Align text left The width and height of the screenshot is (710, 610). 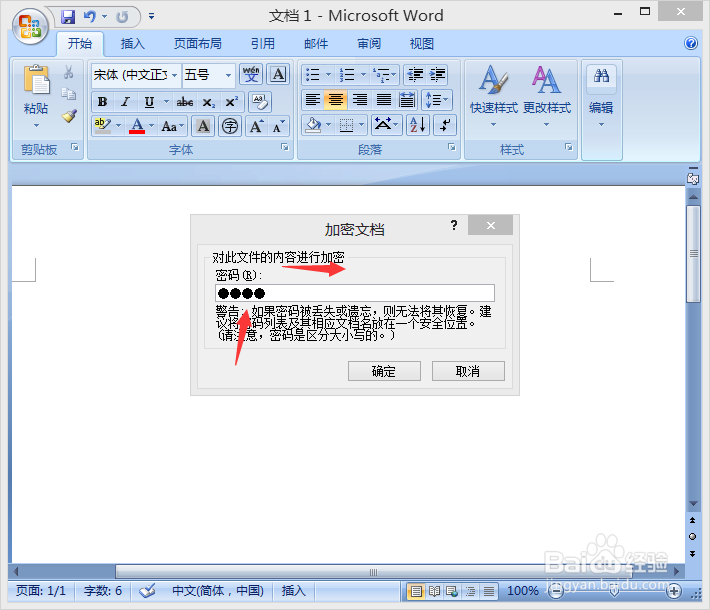(313, 99)
